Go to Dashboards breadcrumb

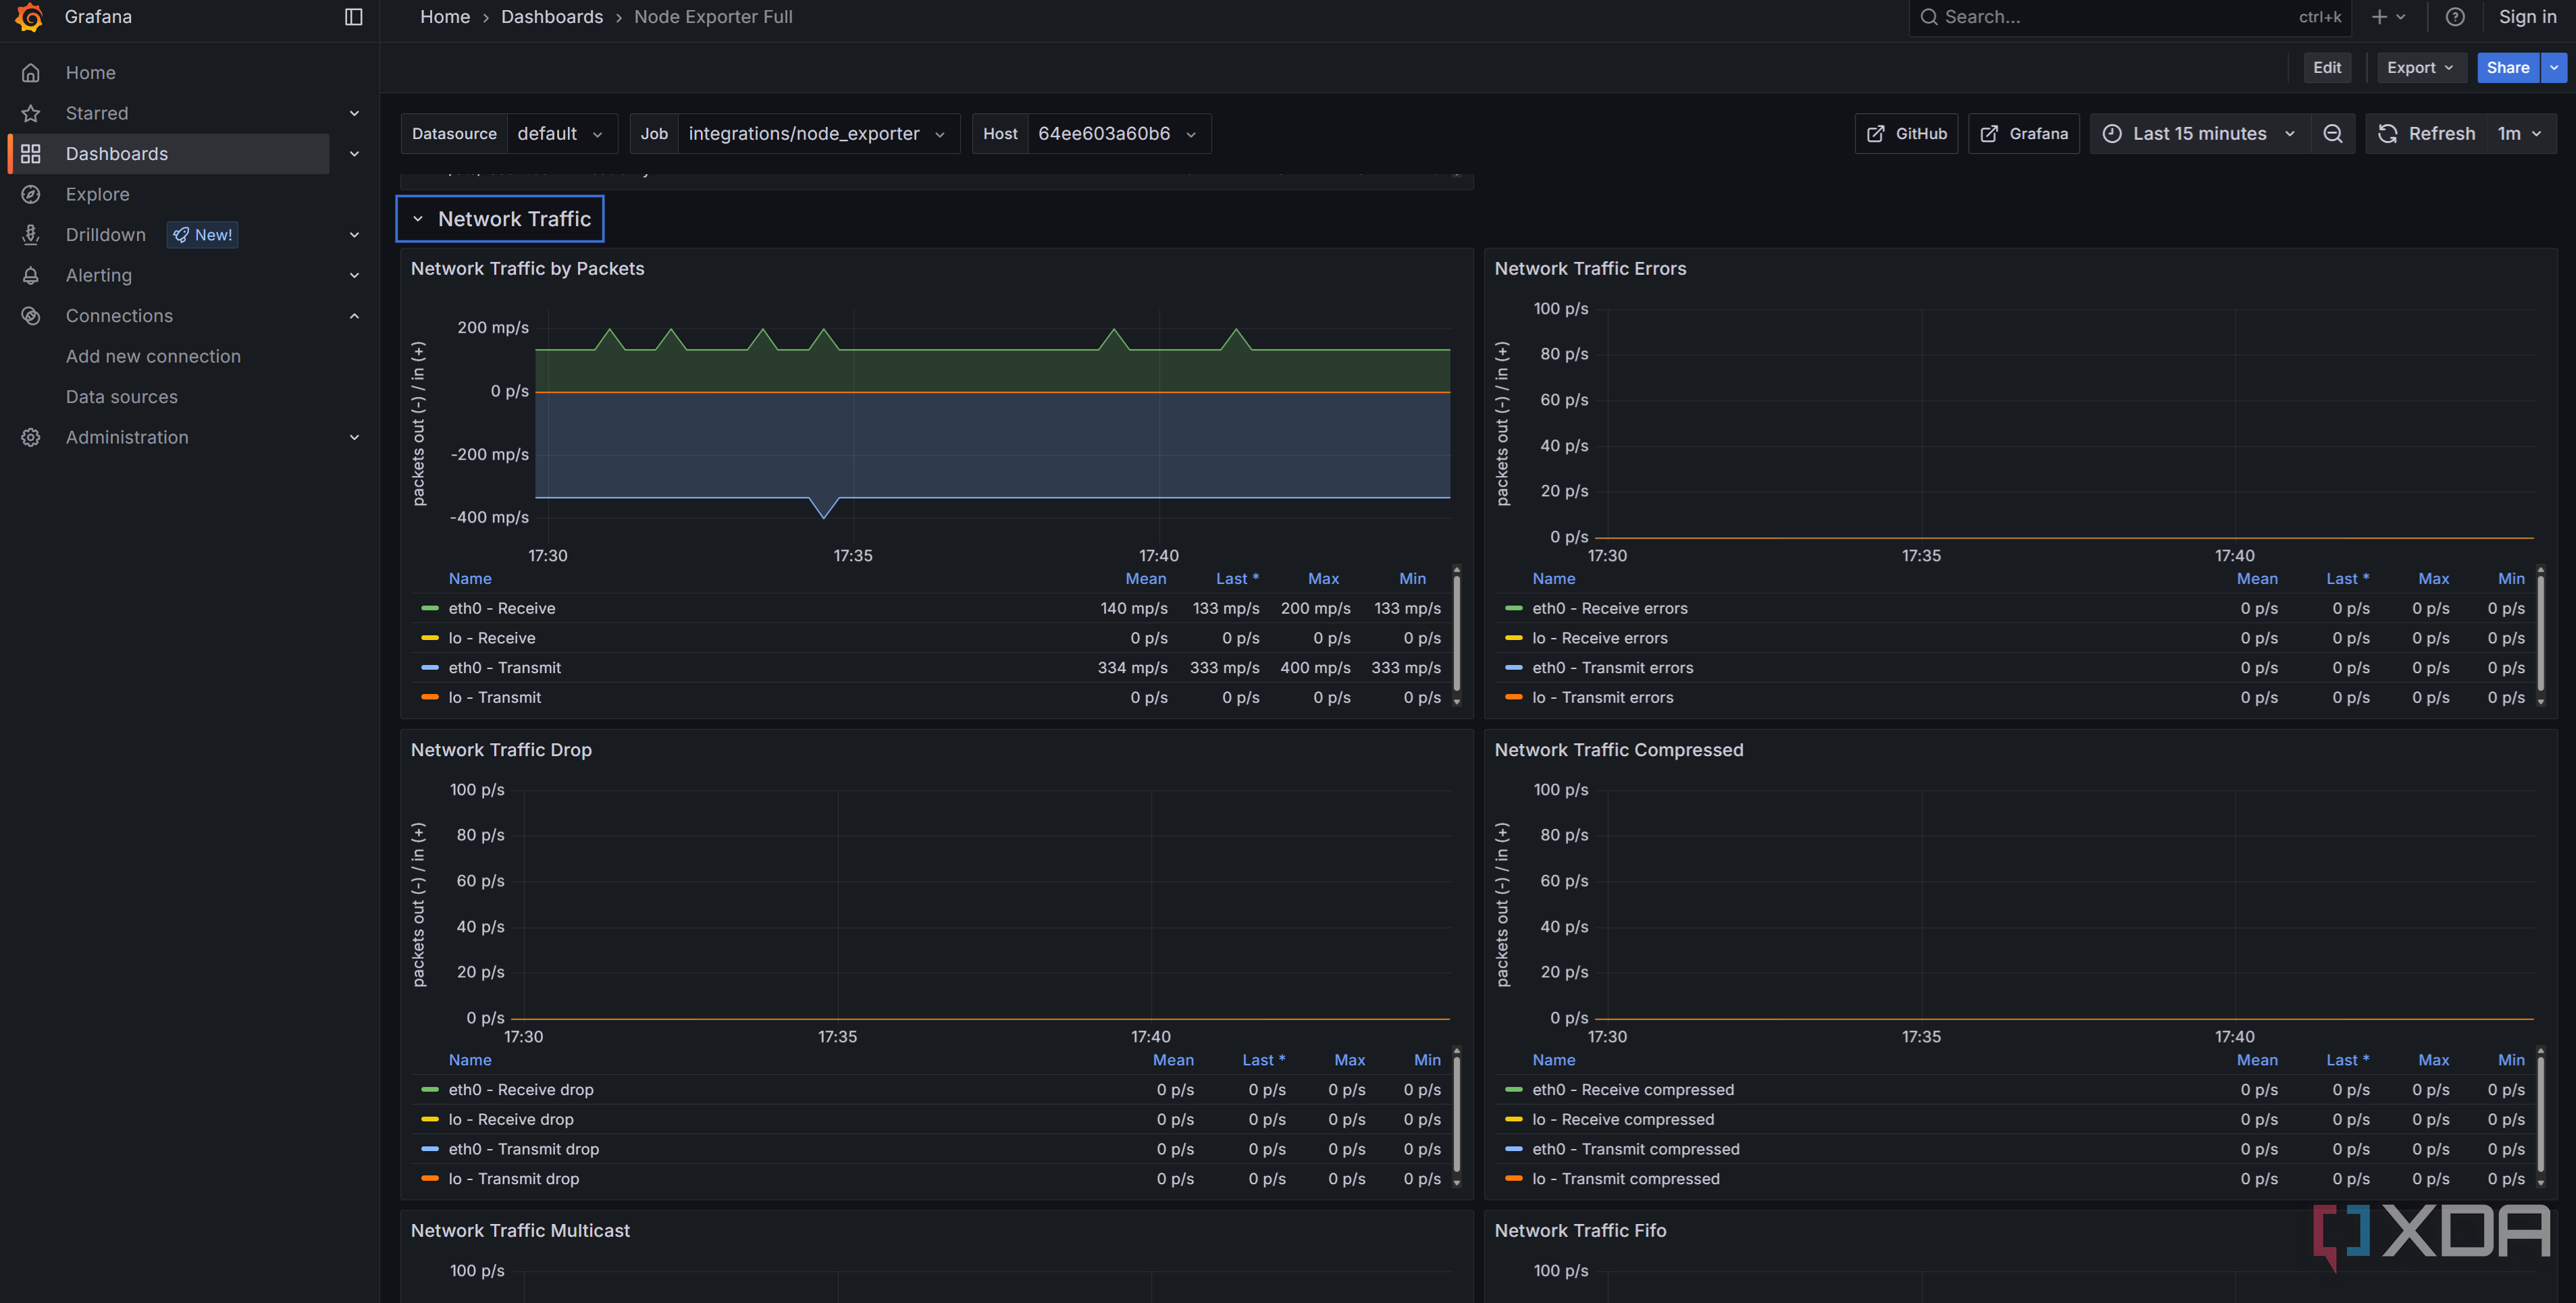tap(552, 17)
